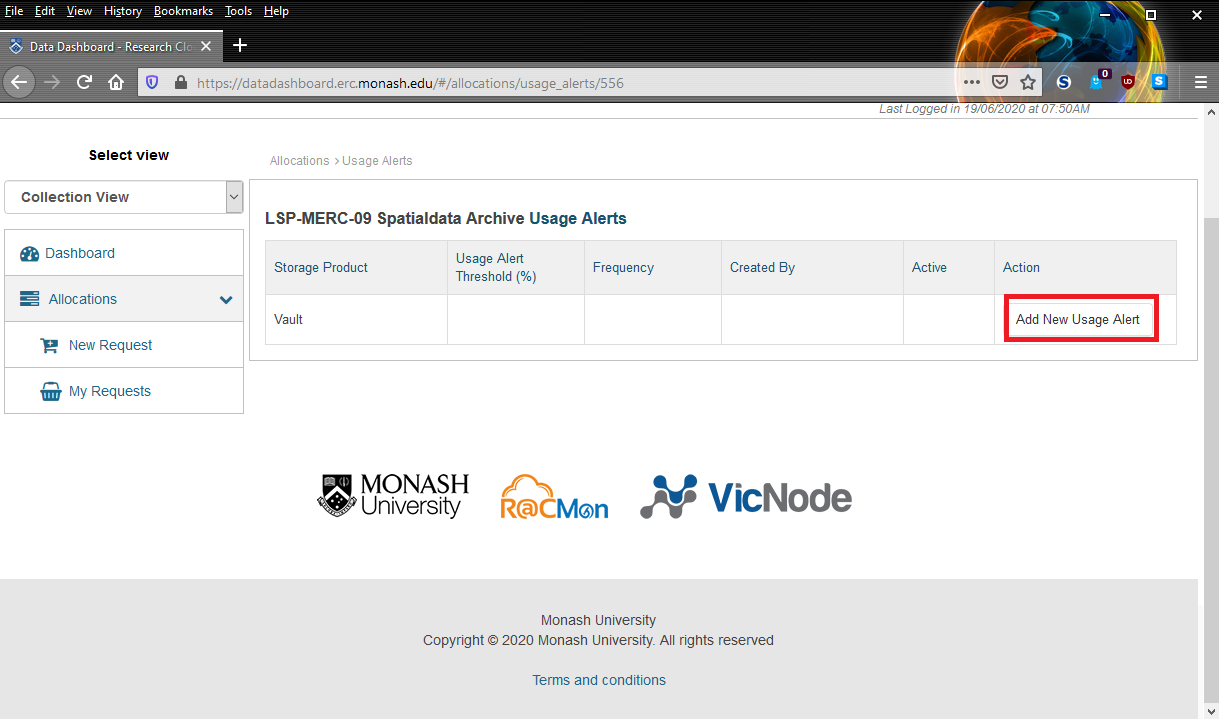
Task: Click Add New Usage Alert button
Action: tap(1078, 319)
